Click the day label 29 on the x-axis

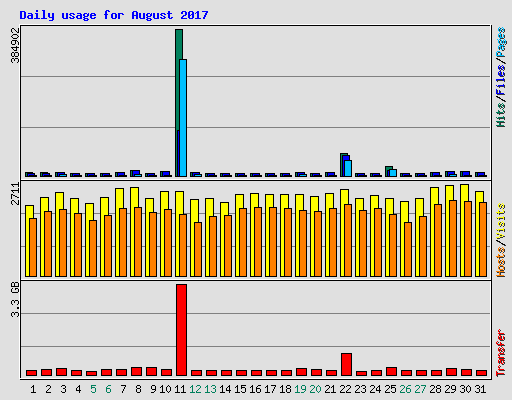pyautogui.click(x=450, y=389)
